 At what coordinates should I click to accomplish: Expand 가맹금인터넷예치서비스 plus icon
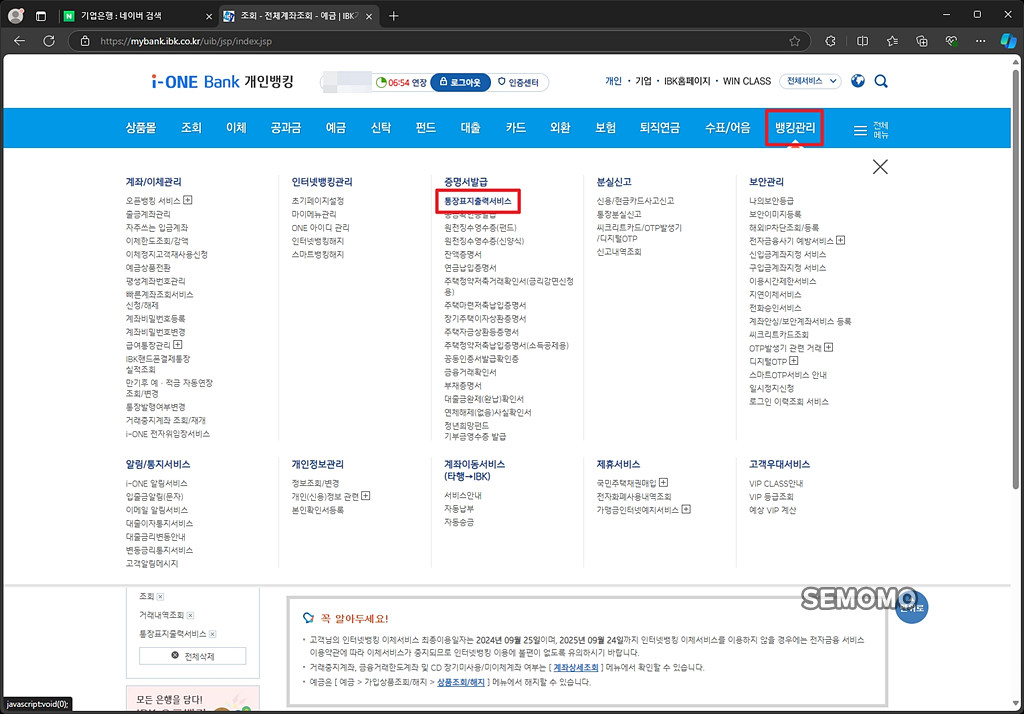pyautogui.click(x=686, y=510)
